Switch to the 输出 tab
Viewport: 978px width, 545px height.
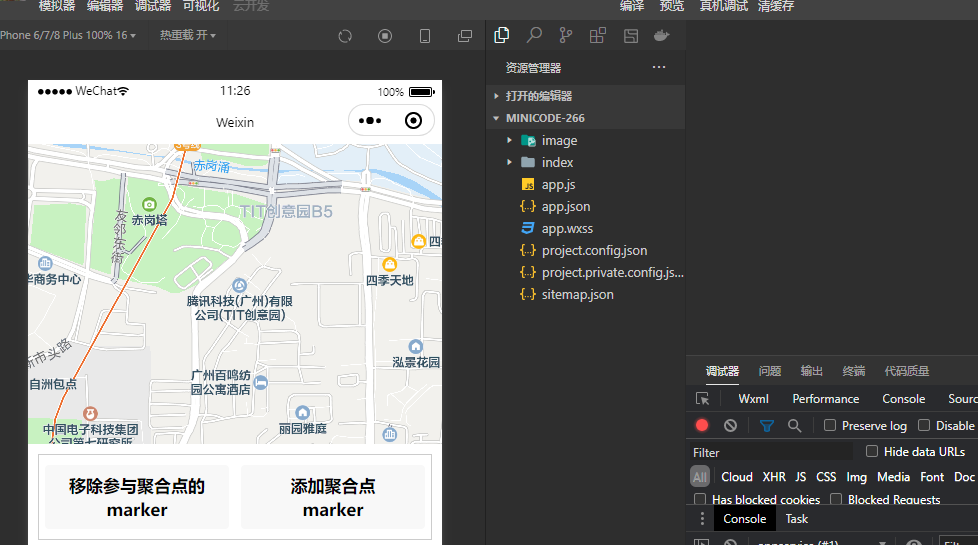tap(811, 371)
